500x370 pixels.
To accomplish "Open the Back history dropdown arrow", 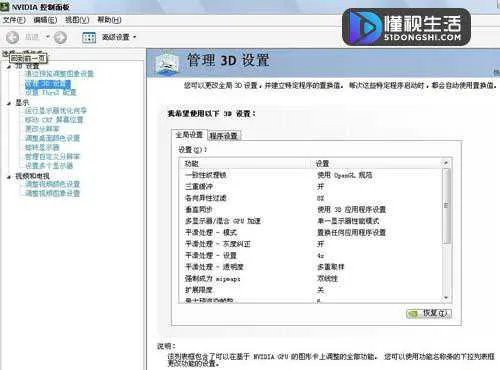I will click(48, 37).
